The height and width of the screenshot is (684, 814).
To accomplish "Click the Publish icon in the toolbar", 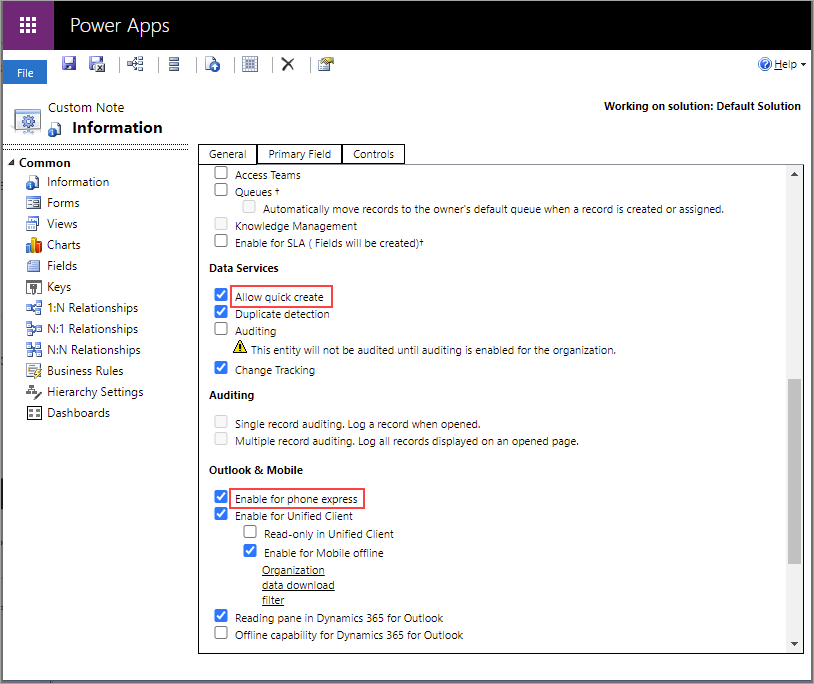I will coord(212,64).
